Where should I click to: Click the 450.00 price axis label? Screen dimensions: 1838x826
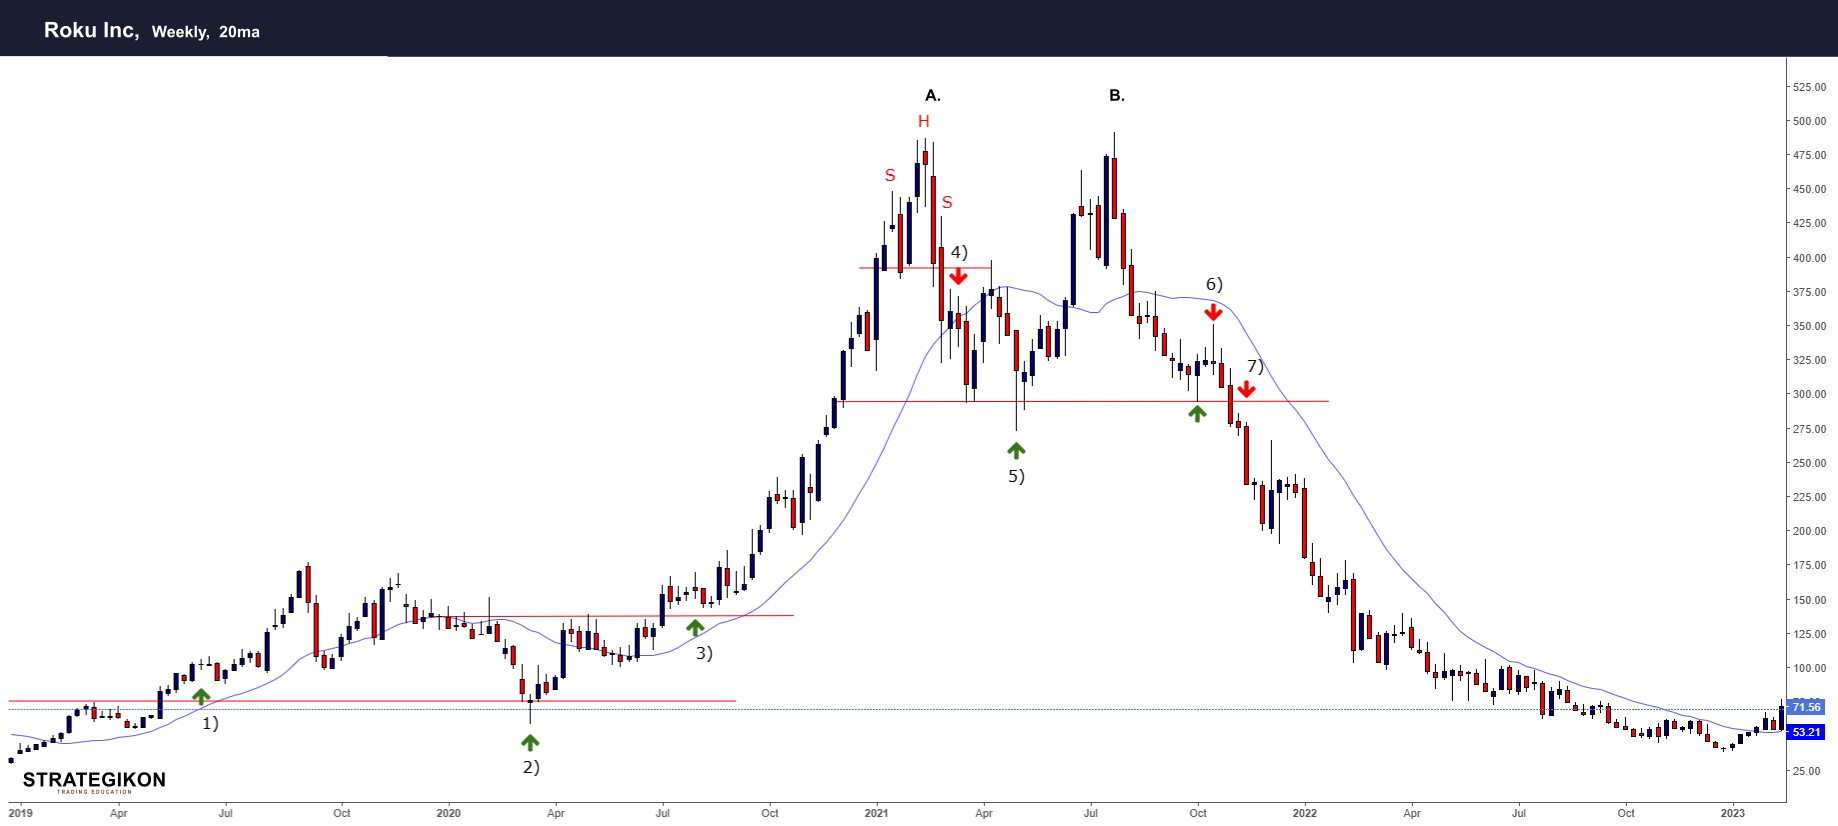coord(1809,189)
